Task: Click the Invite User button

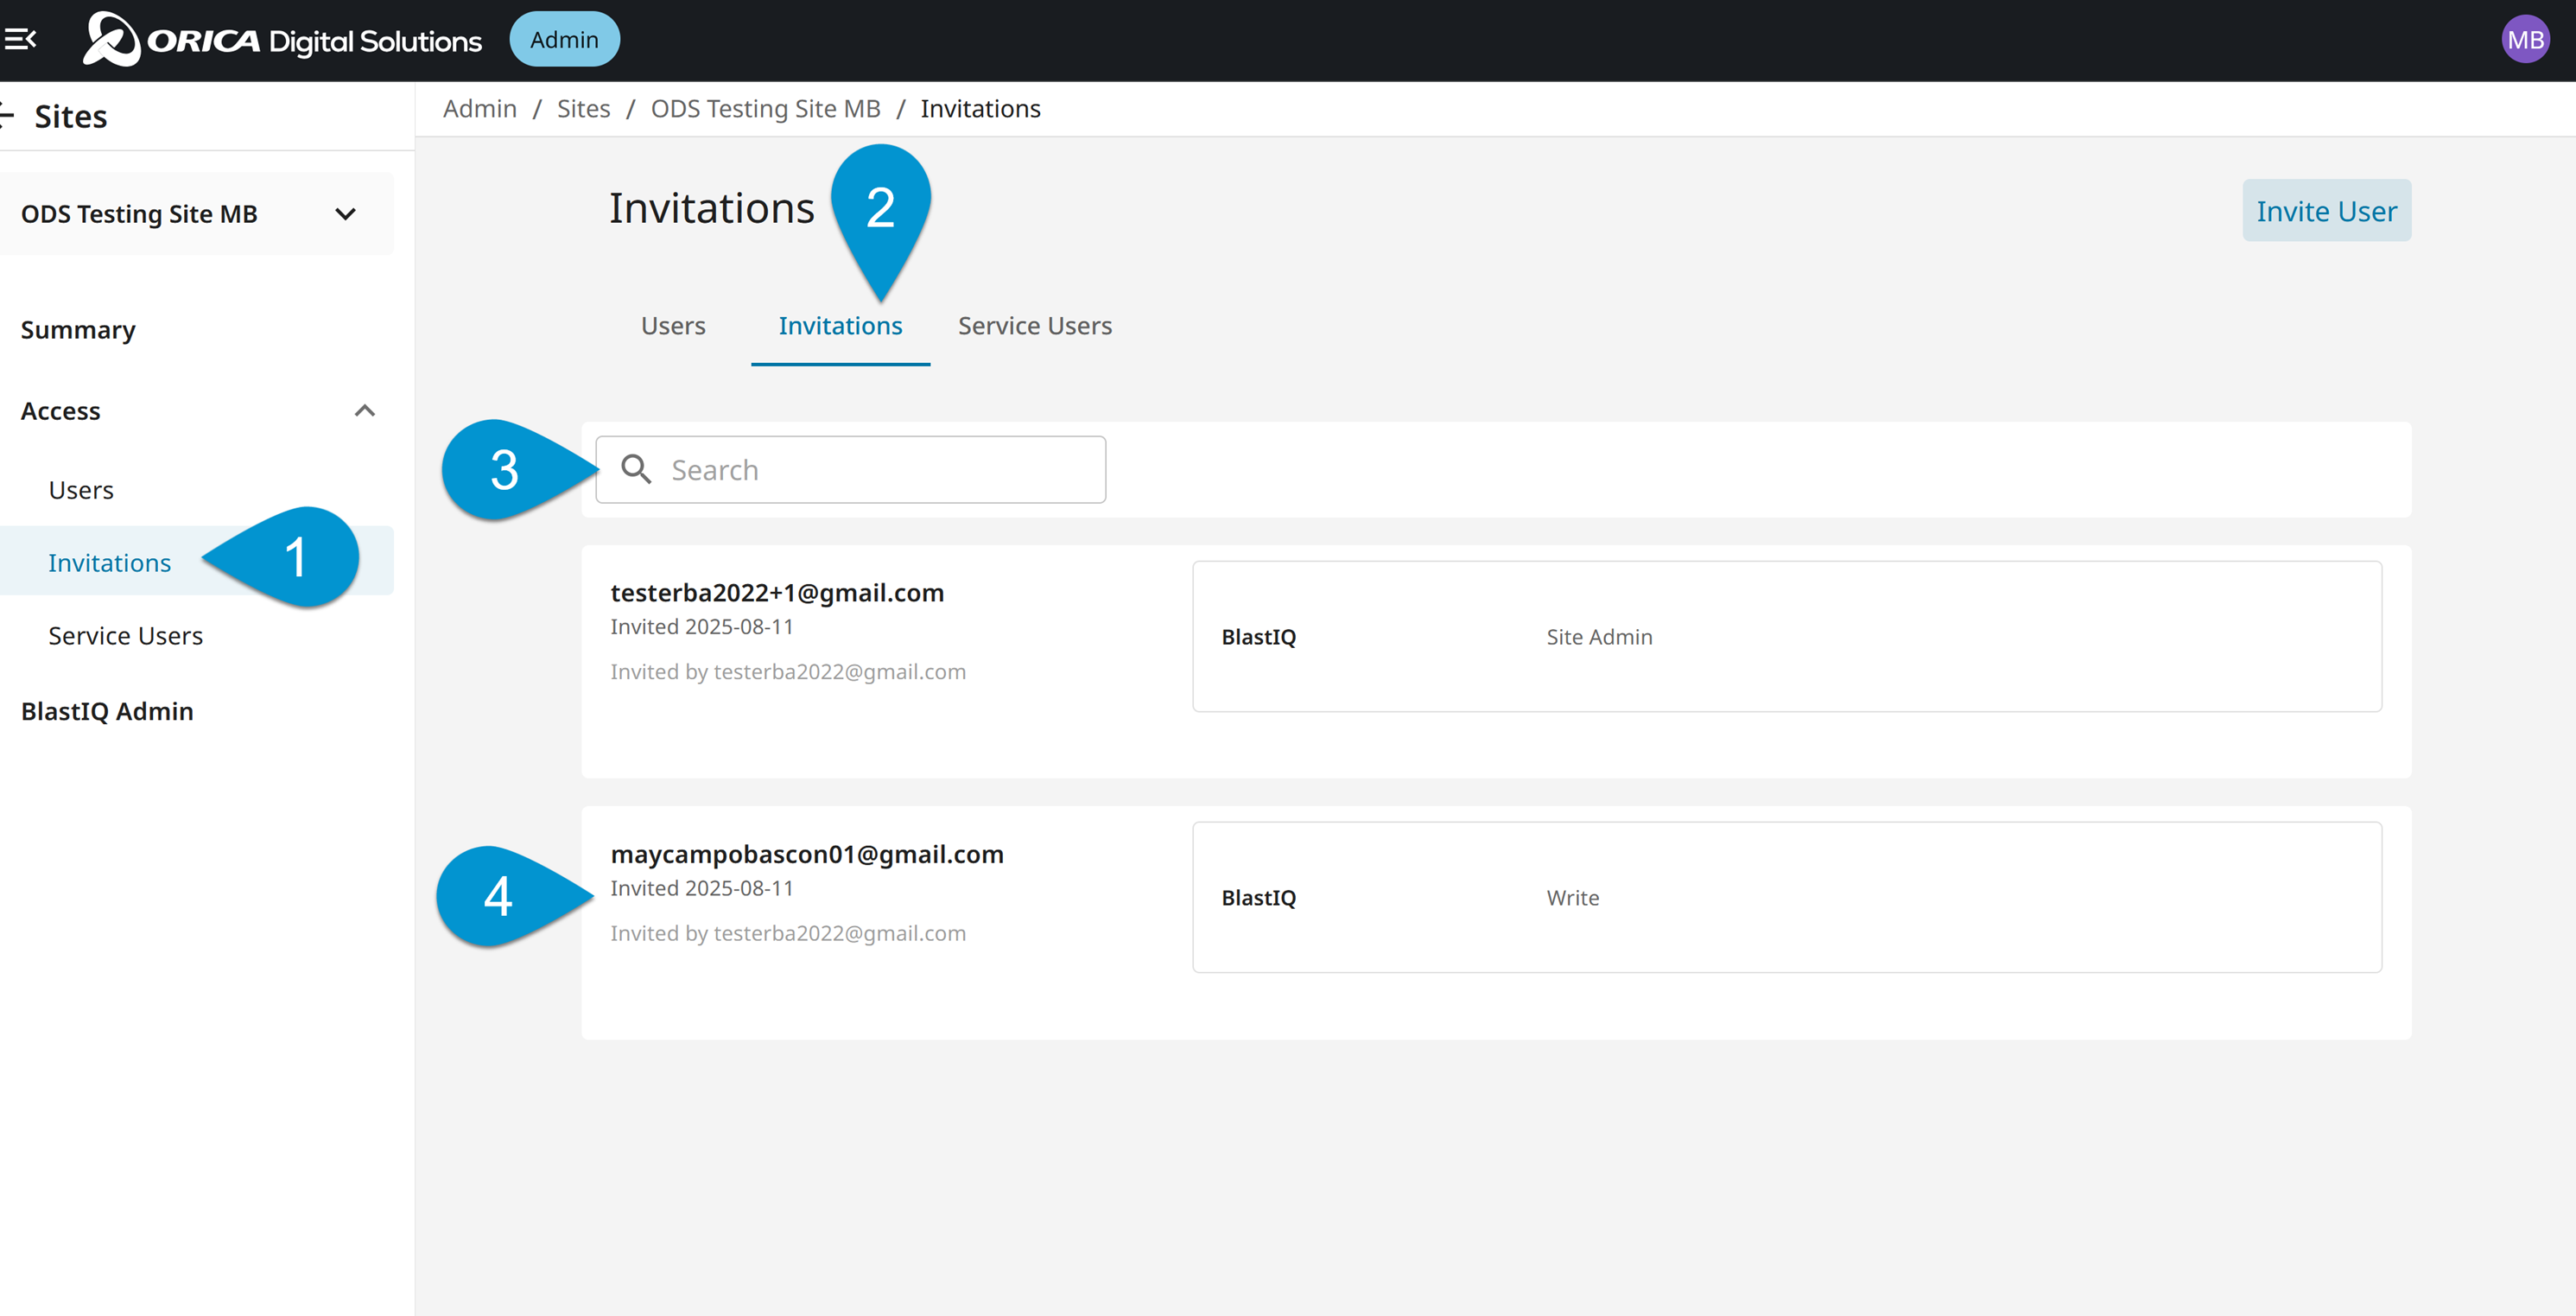Action: pyautogui.click(x=2326, y=211)
